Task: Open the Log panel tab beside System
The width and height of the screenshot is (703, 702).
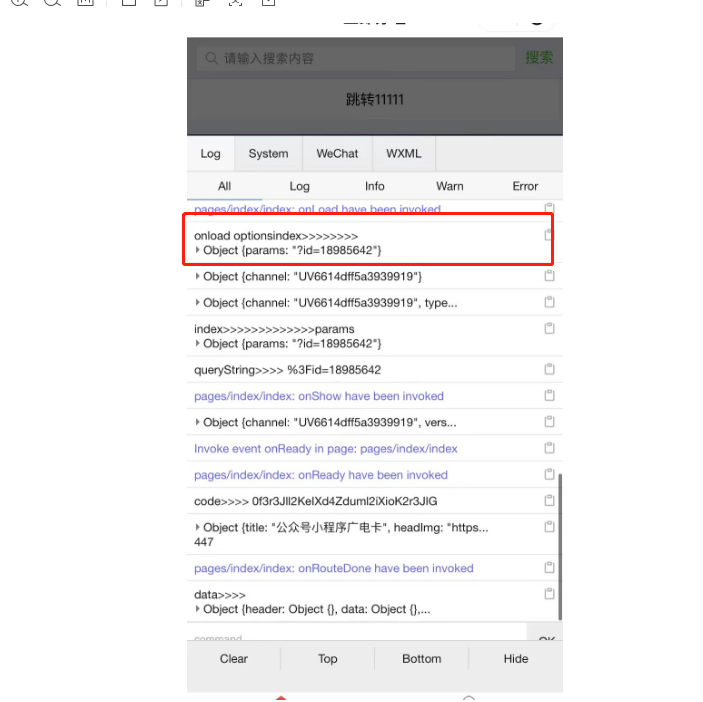Action: pyautogui.click(x=210, y=154)
